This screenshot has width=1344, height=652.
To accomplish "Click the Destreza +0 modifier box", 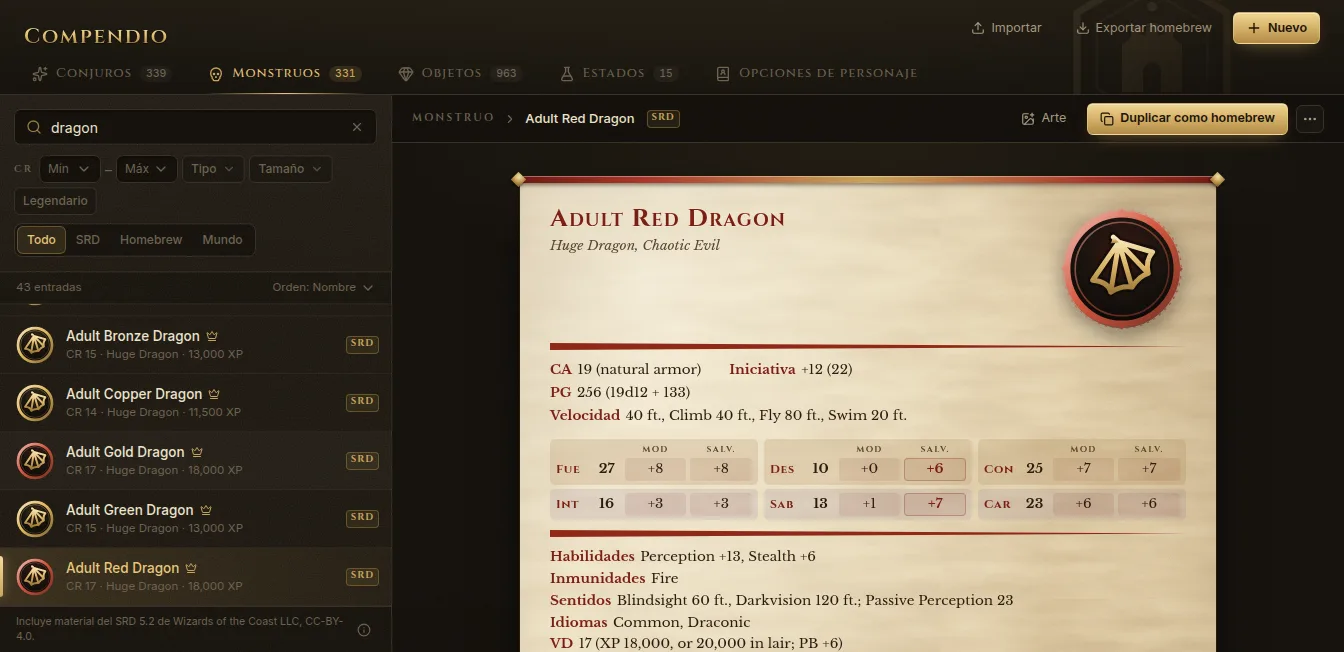I will tap(869, 469).
